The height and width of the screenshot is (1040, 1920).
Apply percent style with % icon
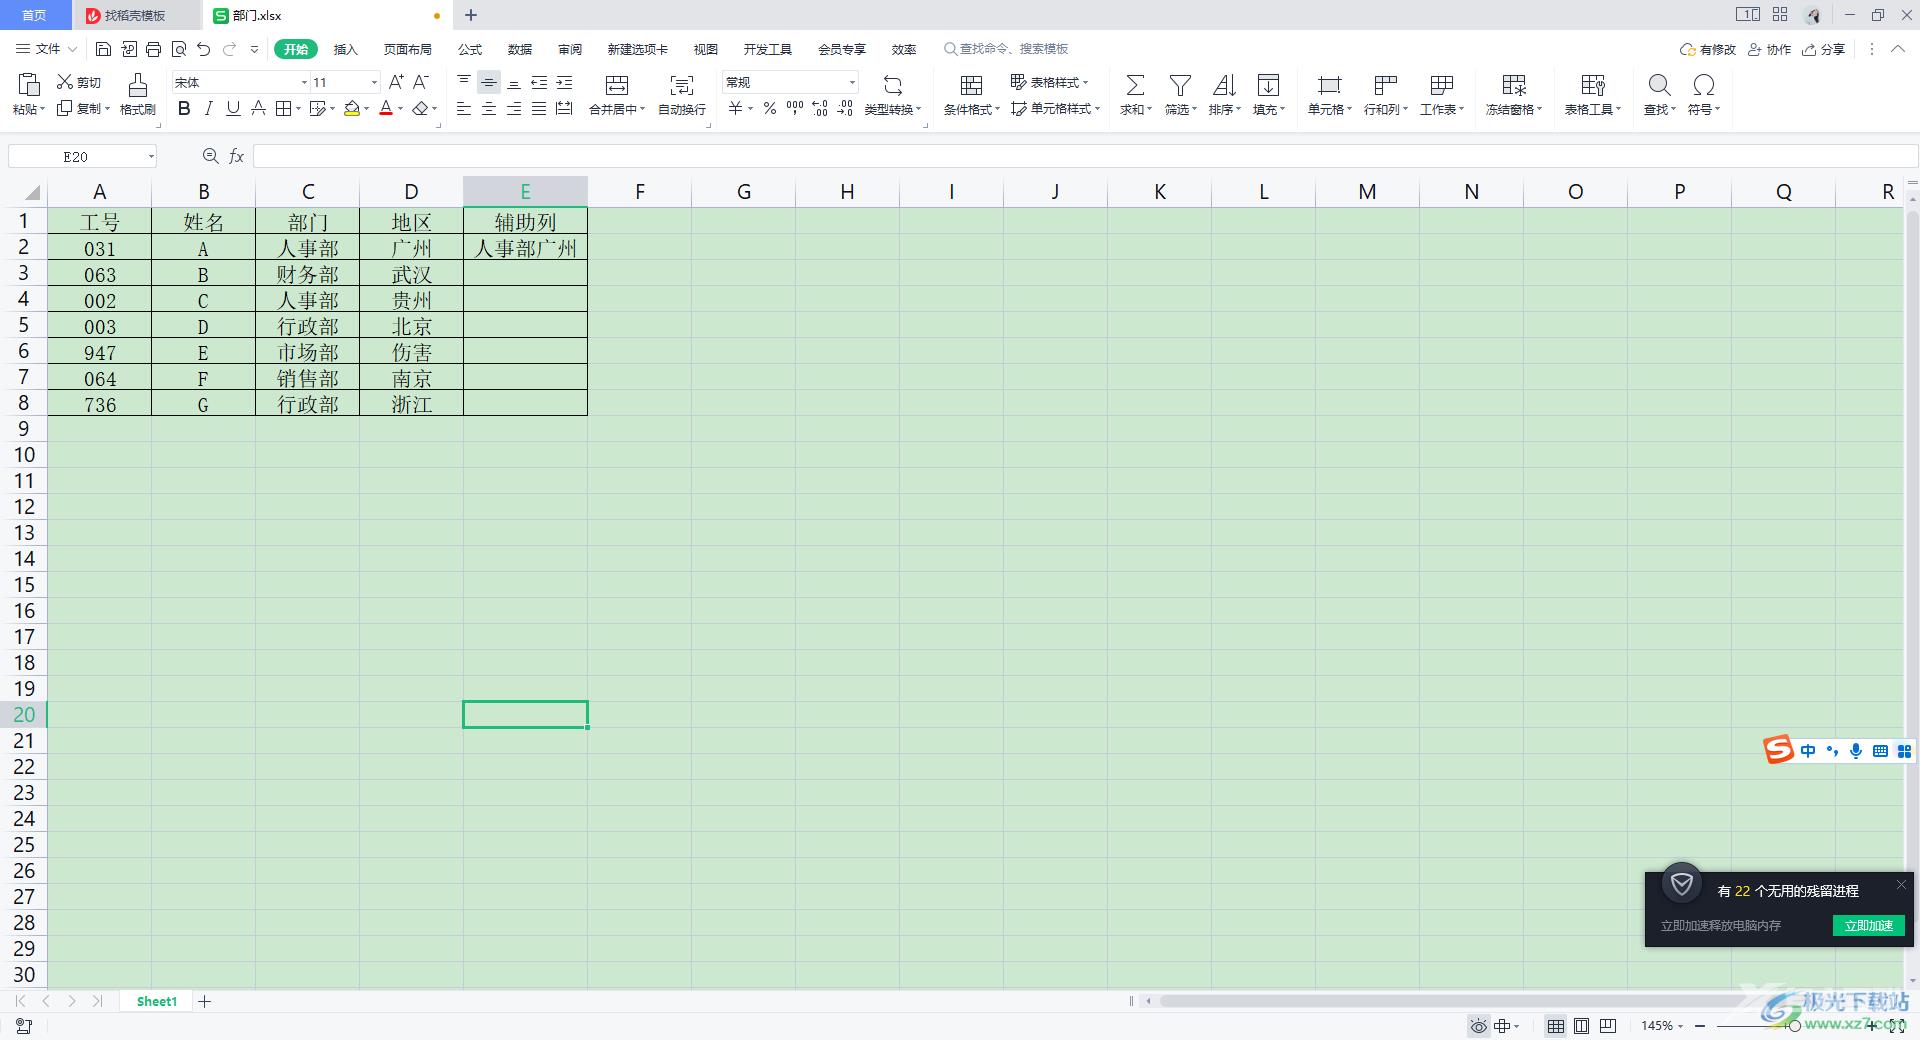point(769,108)
